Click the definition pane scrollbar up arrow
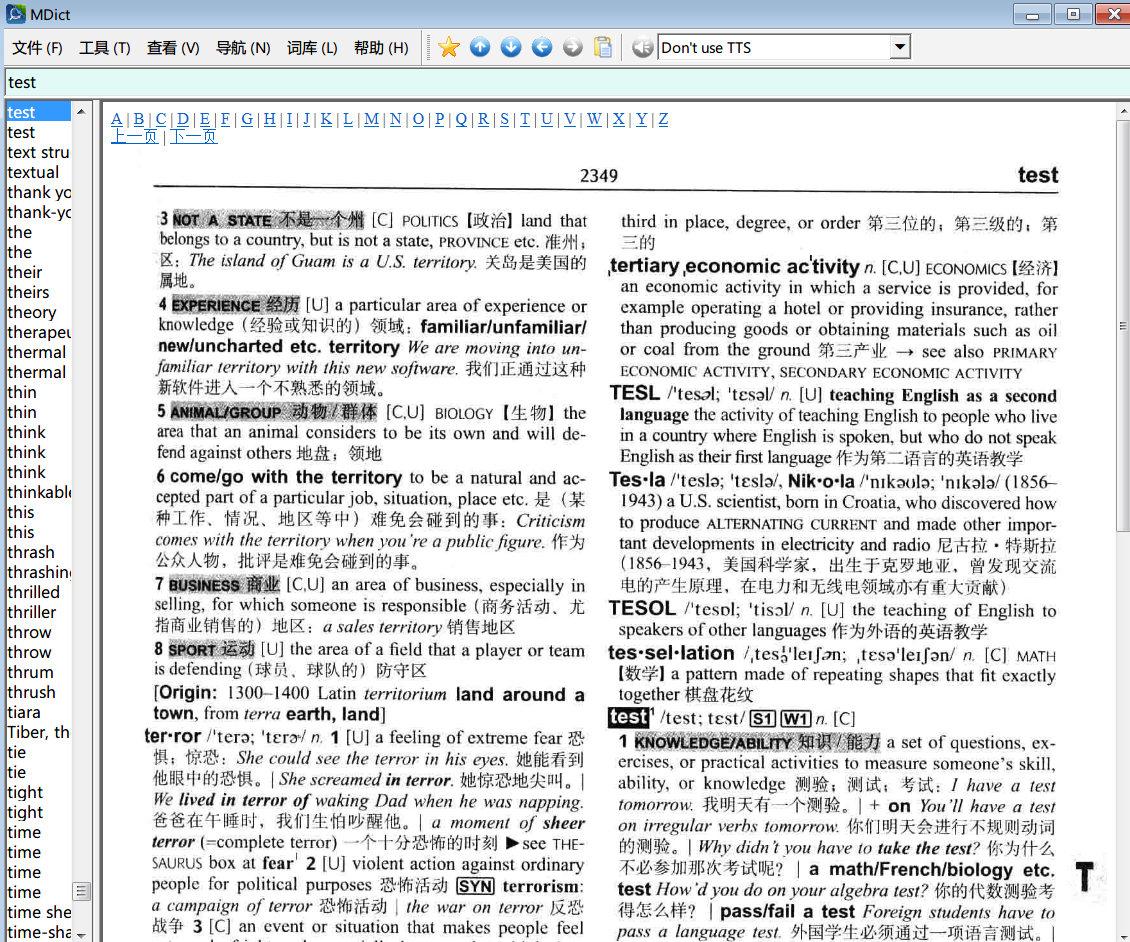Image resolution: width=1130 pixels, height=942 pixels. point(1124,112)
